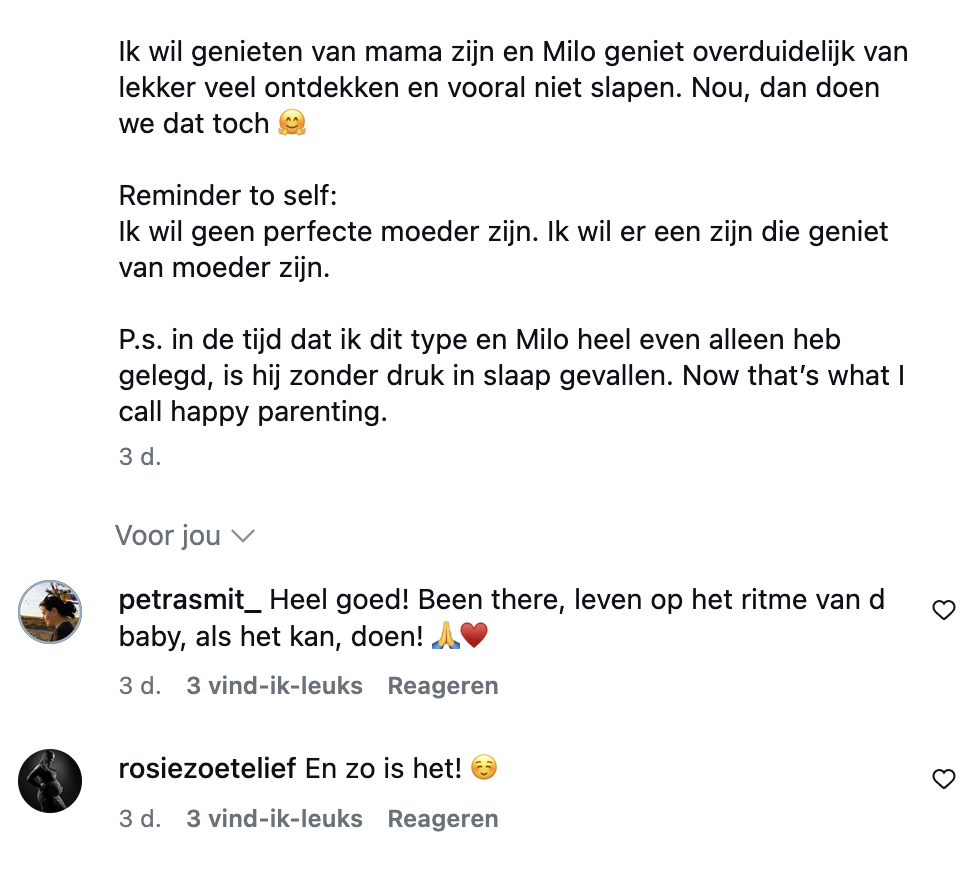Click '3 d.' timestamp under the caption
This screenshot has height=870, width=966.
click(140, 457)
